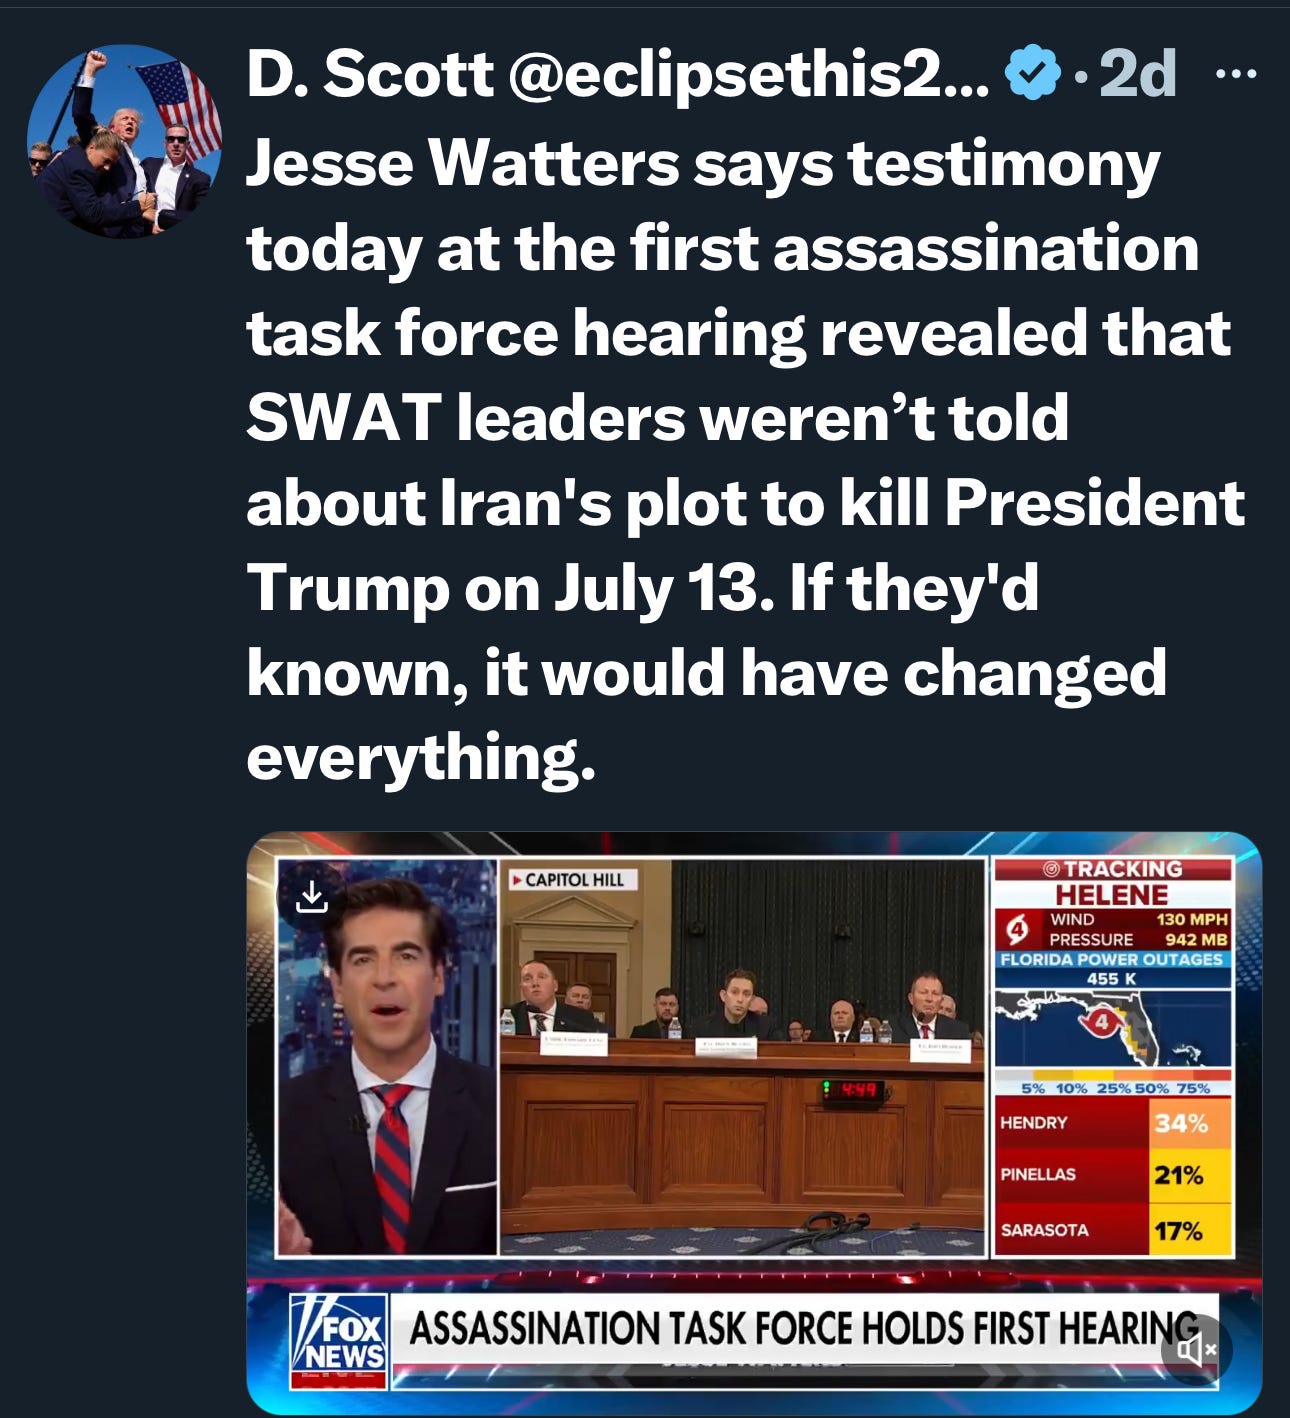Viewport: 1290px width, 1418px height.
Task: Click the Category 4 hurricane icon beside WIND
Action: [x=1018, y=931]
